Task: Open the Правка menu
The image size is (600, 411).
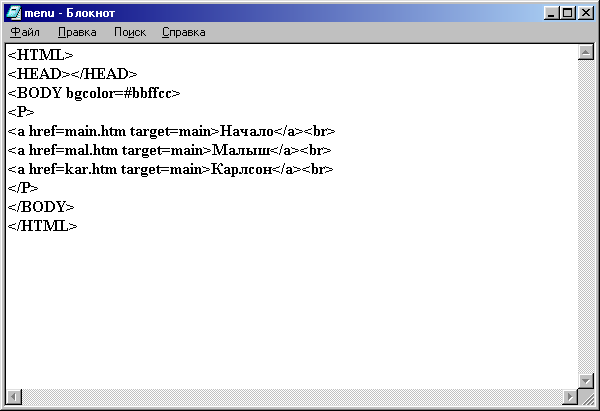Action: (77, 32)
